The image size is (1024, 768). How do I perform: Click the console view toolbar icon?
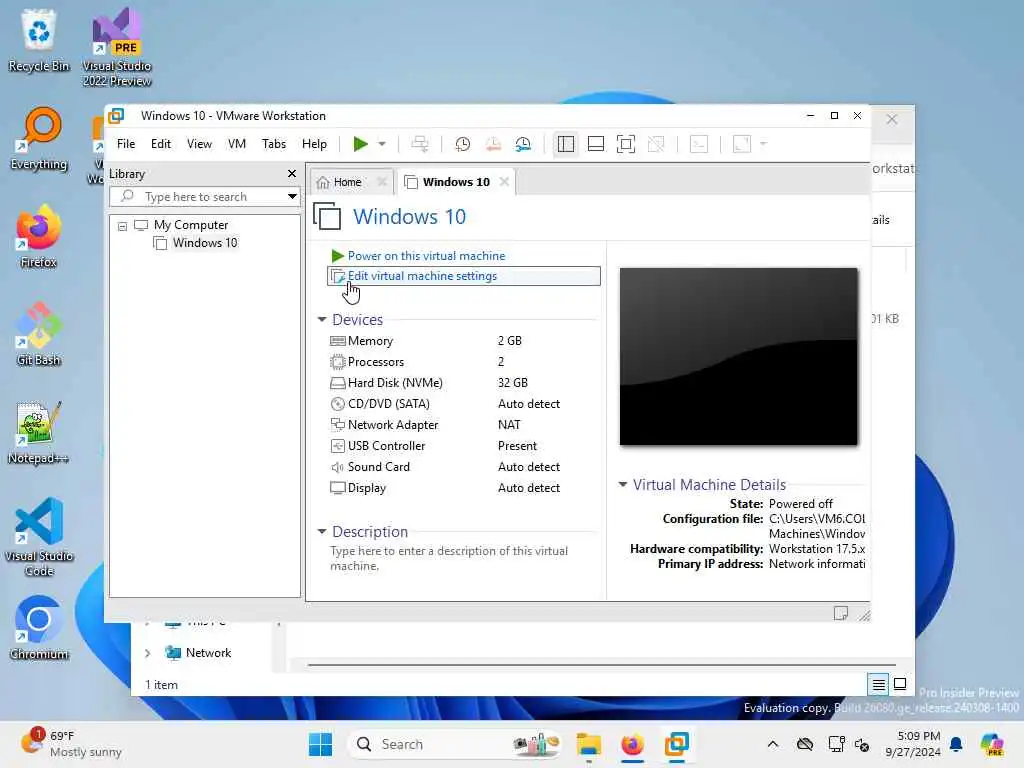[x=699, y=144]
